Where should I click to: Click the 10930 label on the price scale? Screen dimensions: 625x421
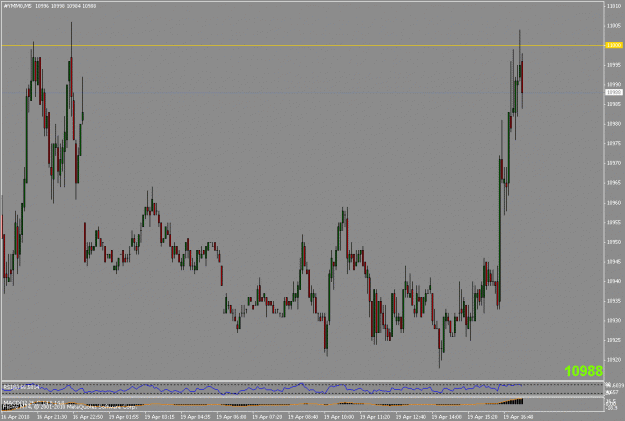[x=614, y=321]
